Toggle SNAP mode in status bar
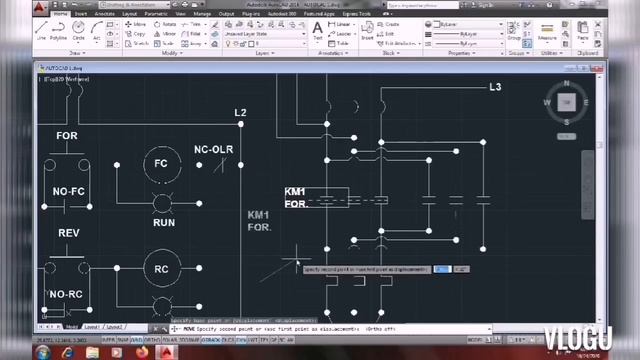This screenshot has height=360, width=640. point(123,340)
